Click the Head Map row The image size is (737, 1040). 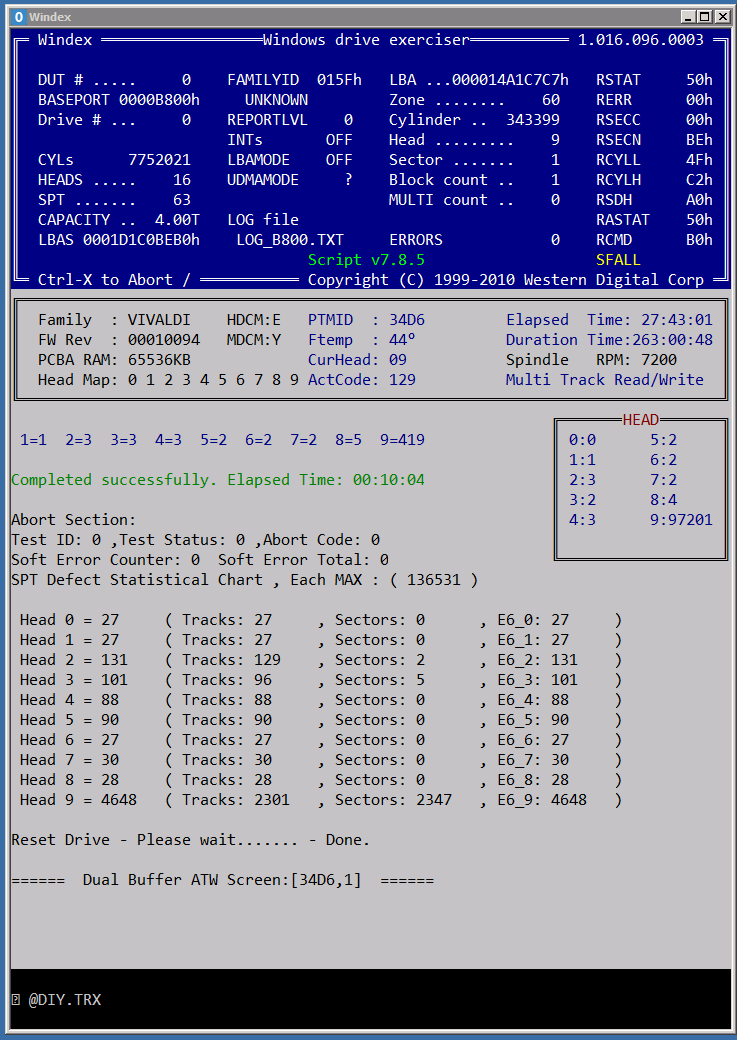point(168,380)
